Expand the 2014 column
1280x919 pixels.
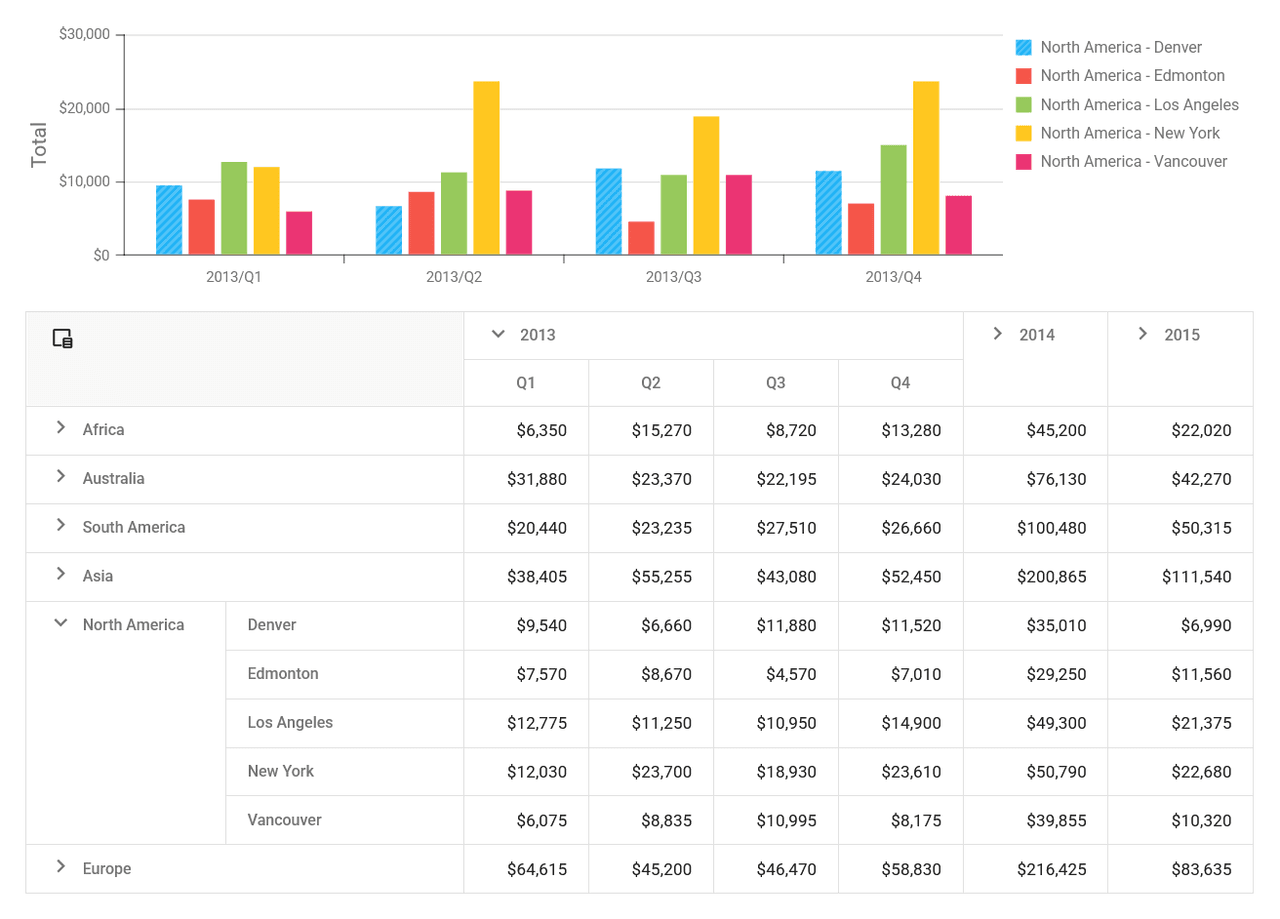(x=997, y=334)
